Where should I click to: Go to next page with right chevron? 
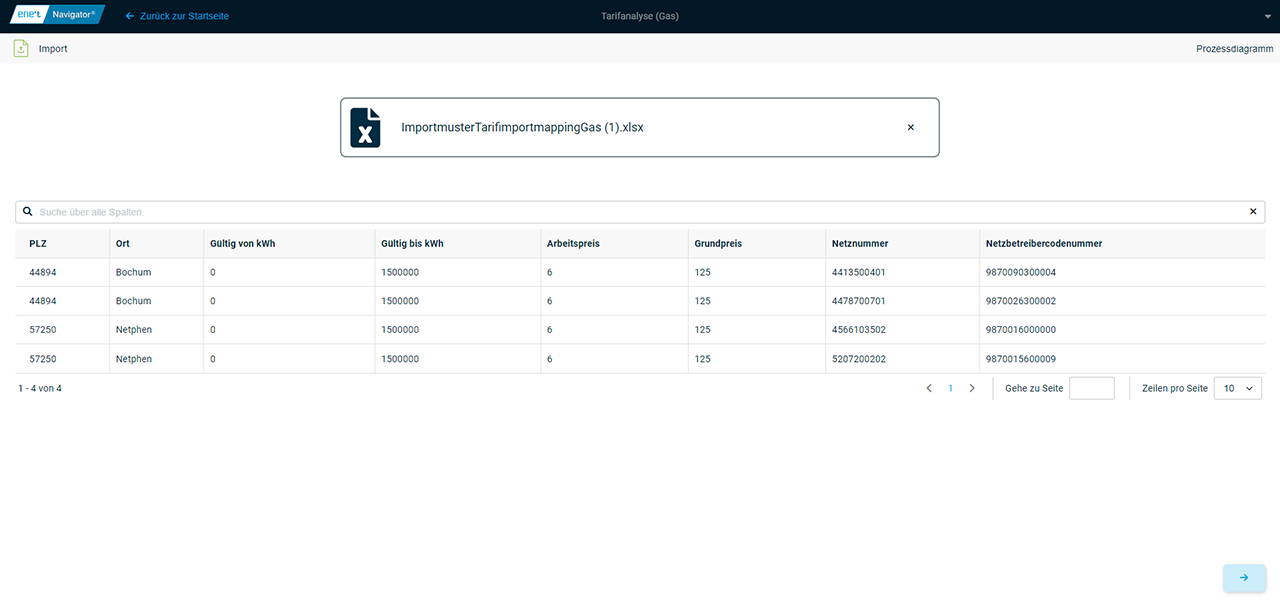tap(971, 388)
